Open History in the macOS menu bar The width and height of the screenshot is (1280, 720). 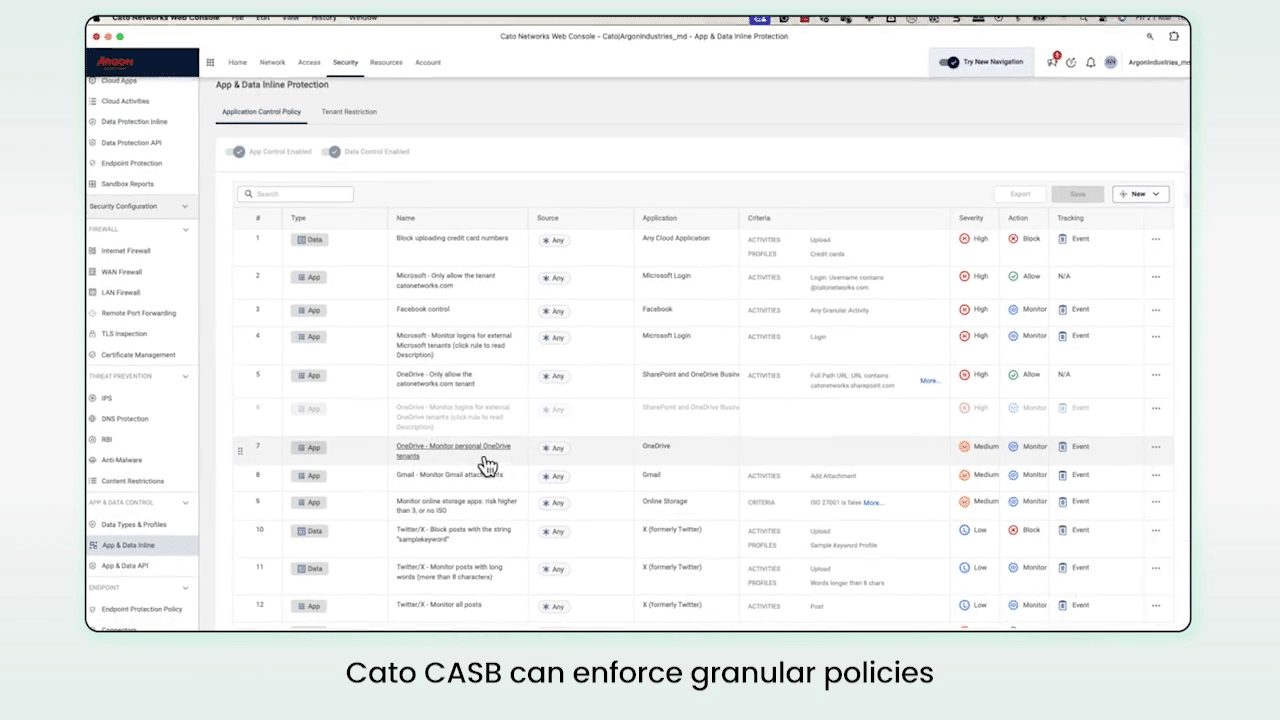point(323,18)
